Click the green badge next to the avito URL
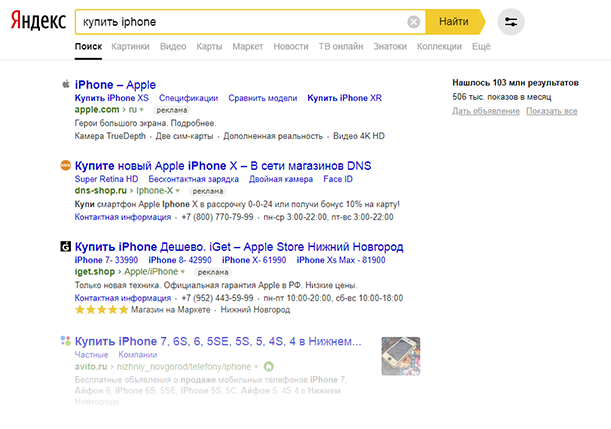Viewport: 611px width, 429px height. point(268,367)
